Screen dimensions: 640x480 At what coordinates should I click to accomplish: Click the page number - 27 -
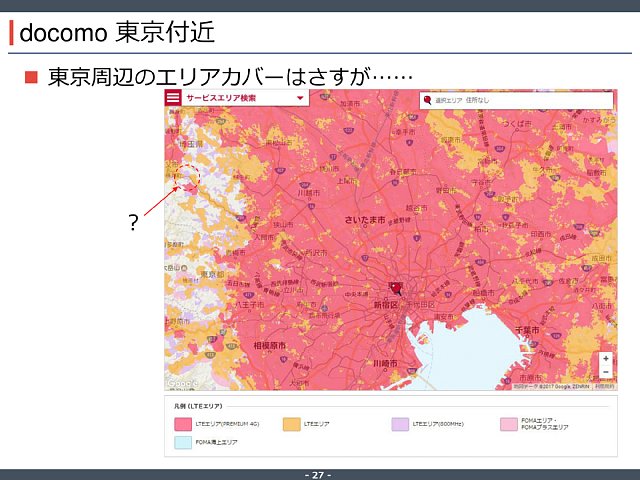point(318,475)
